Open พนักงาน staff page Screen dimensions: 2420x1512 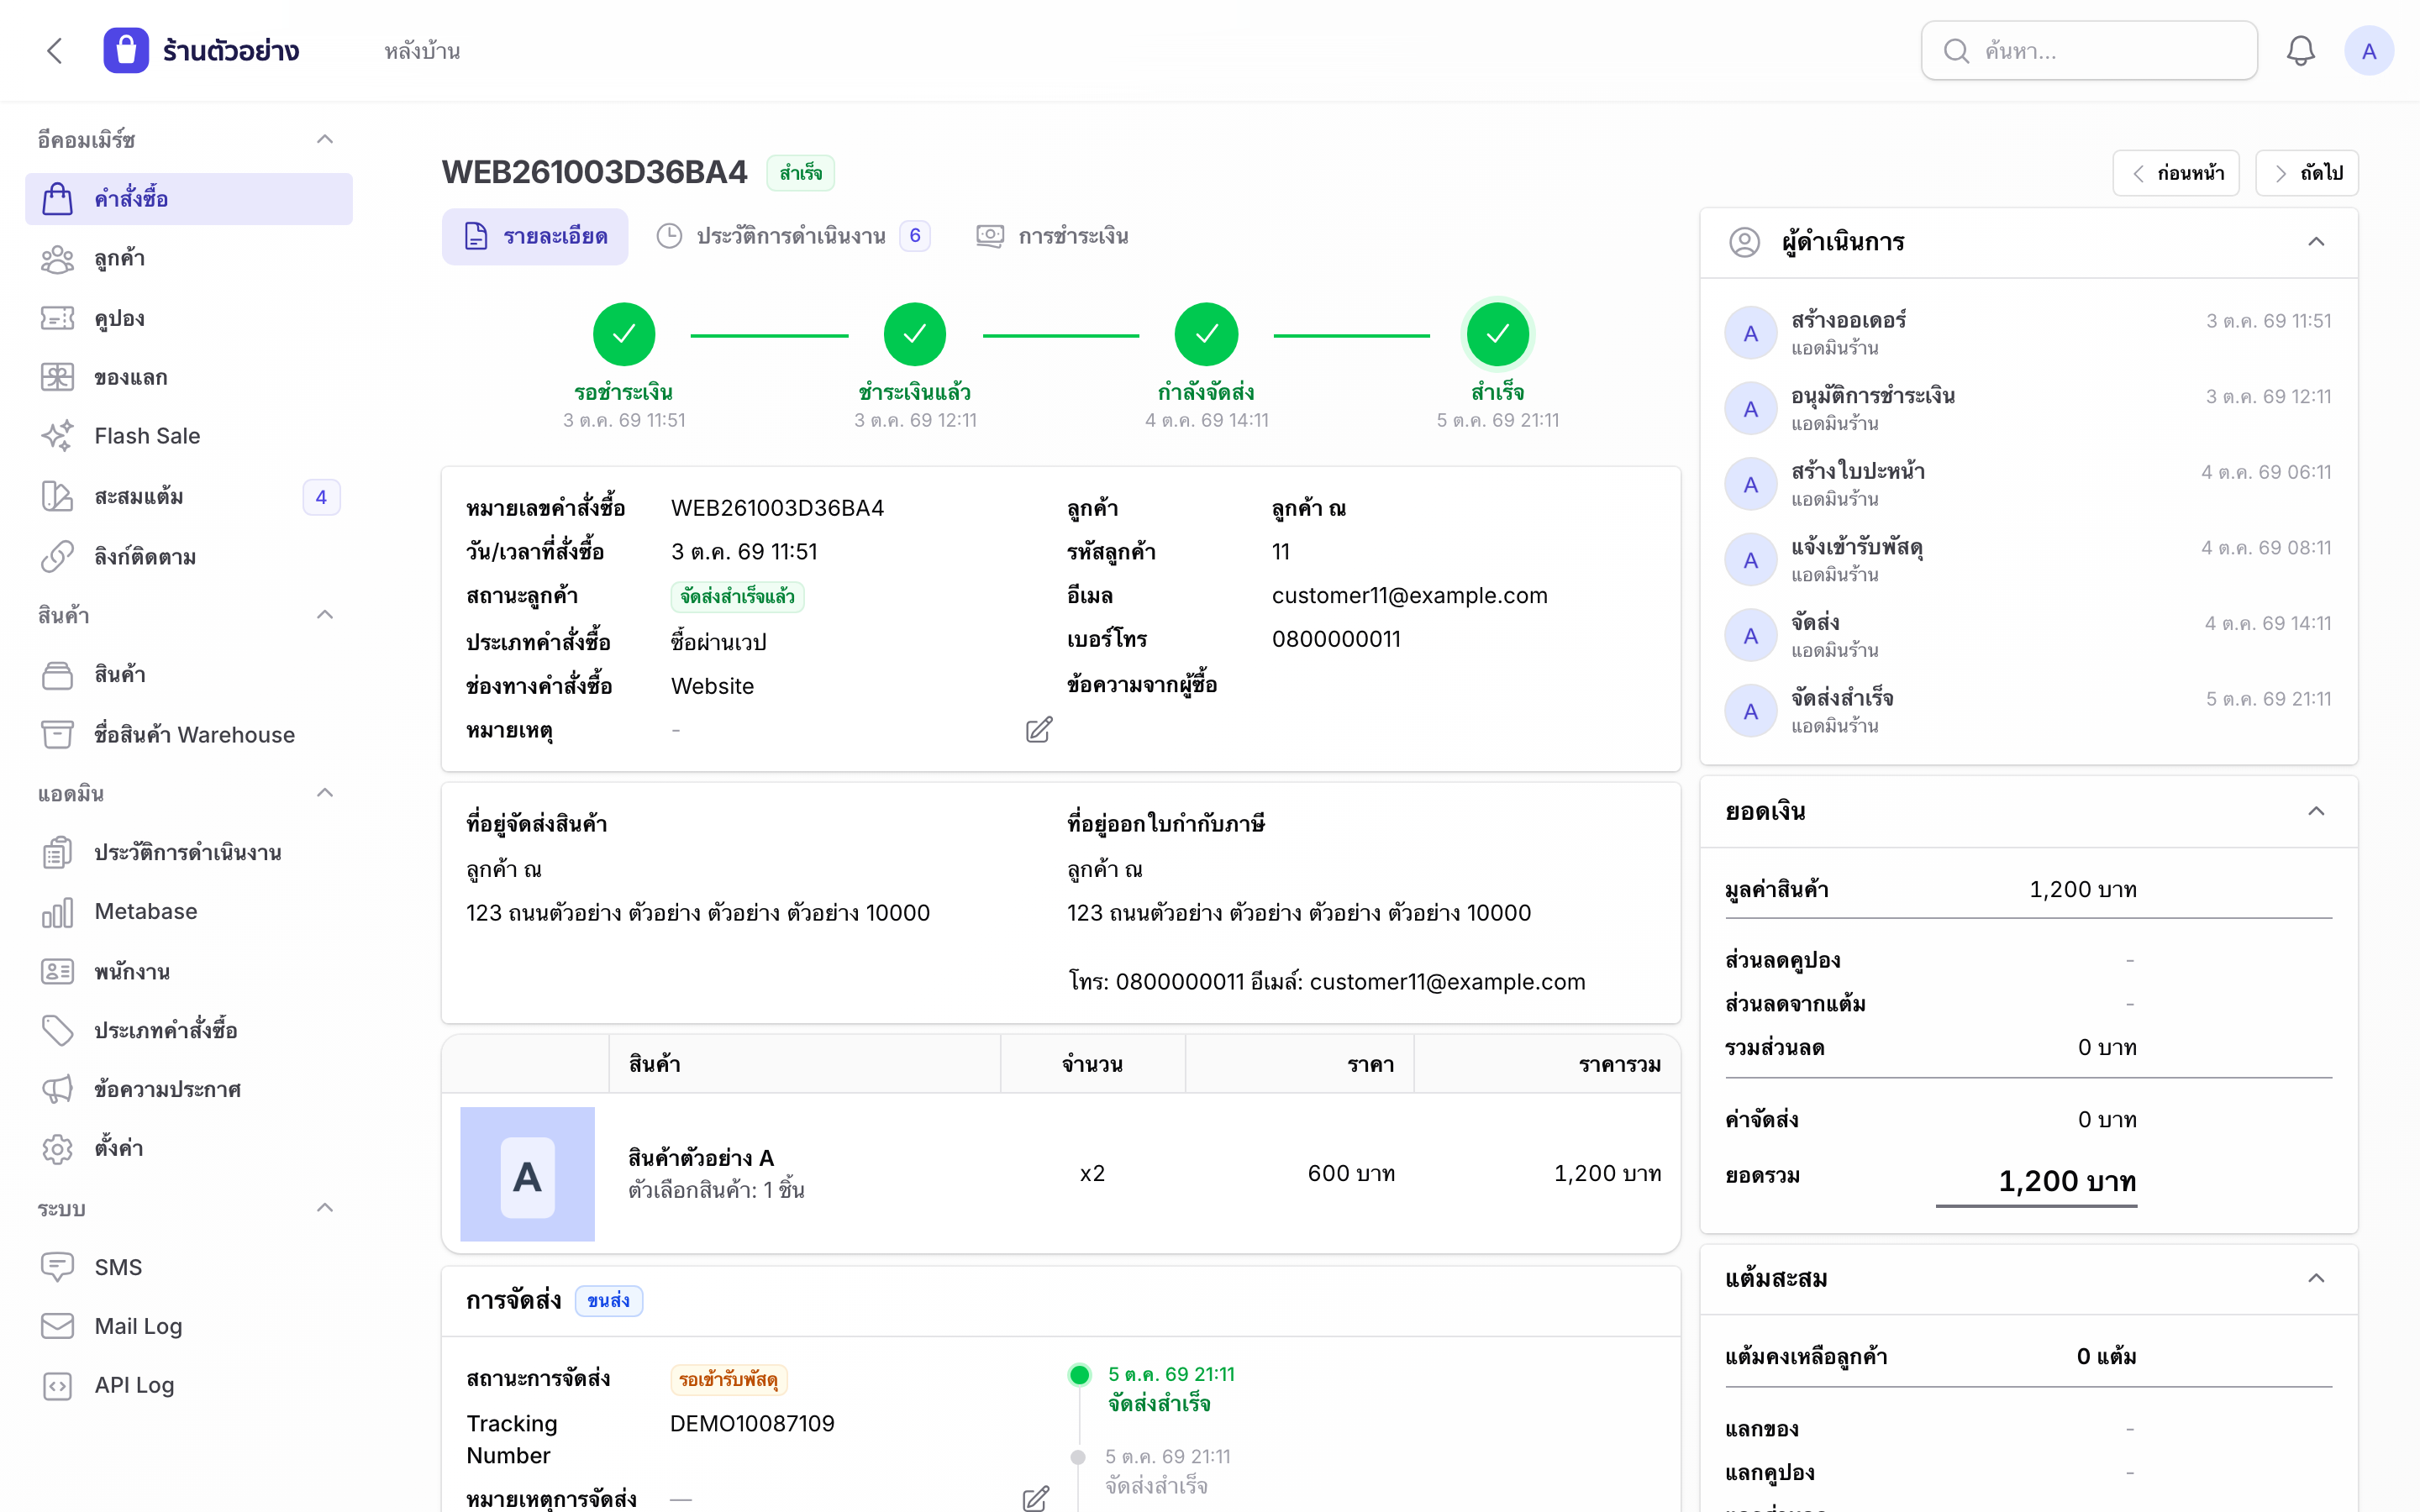click(189, 971)
